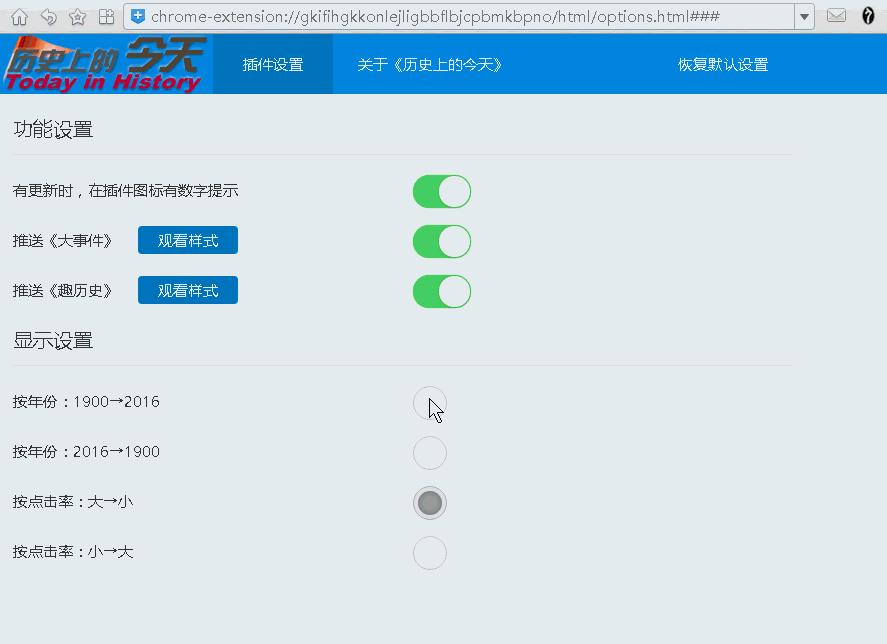Image resolution: width=887 pixels, height=644 pixels.
Task: Click the 按年份：1900→2016 label text
Action: (86, 402)
